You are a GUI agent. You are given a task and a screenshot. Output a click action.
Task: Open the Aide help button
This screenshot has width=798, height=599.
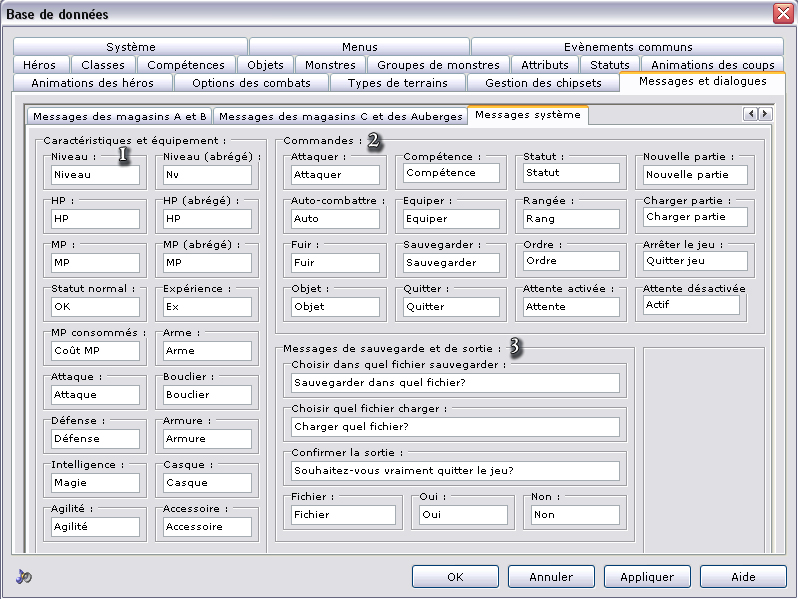[x=743, y=577]
